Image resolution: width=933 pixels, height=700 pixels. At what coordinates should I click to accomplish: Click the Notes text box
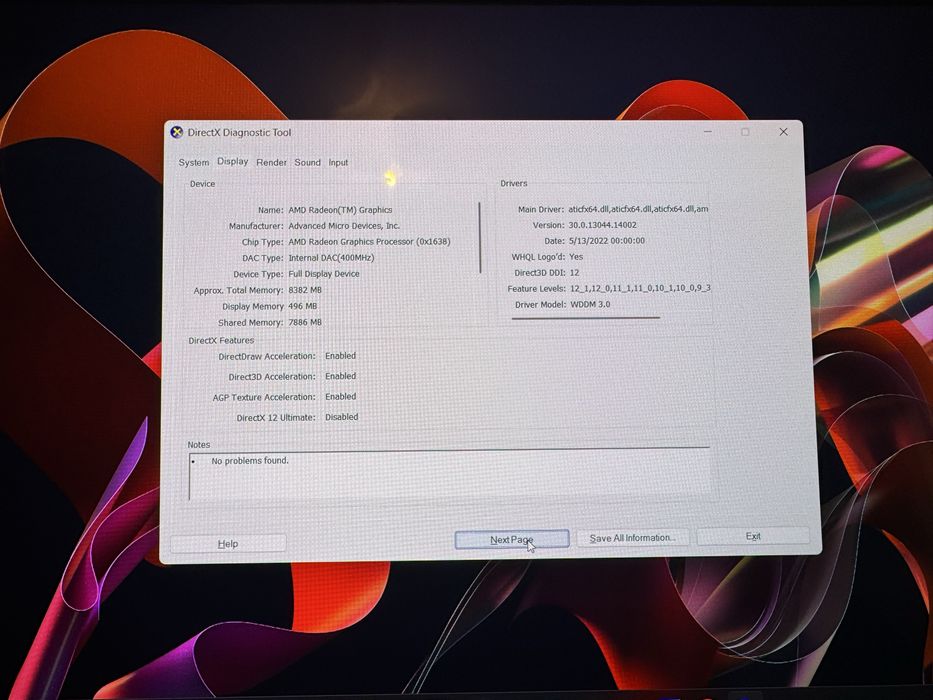tap(449, 475)
